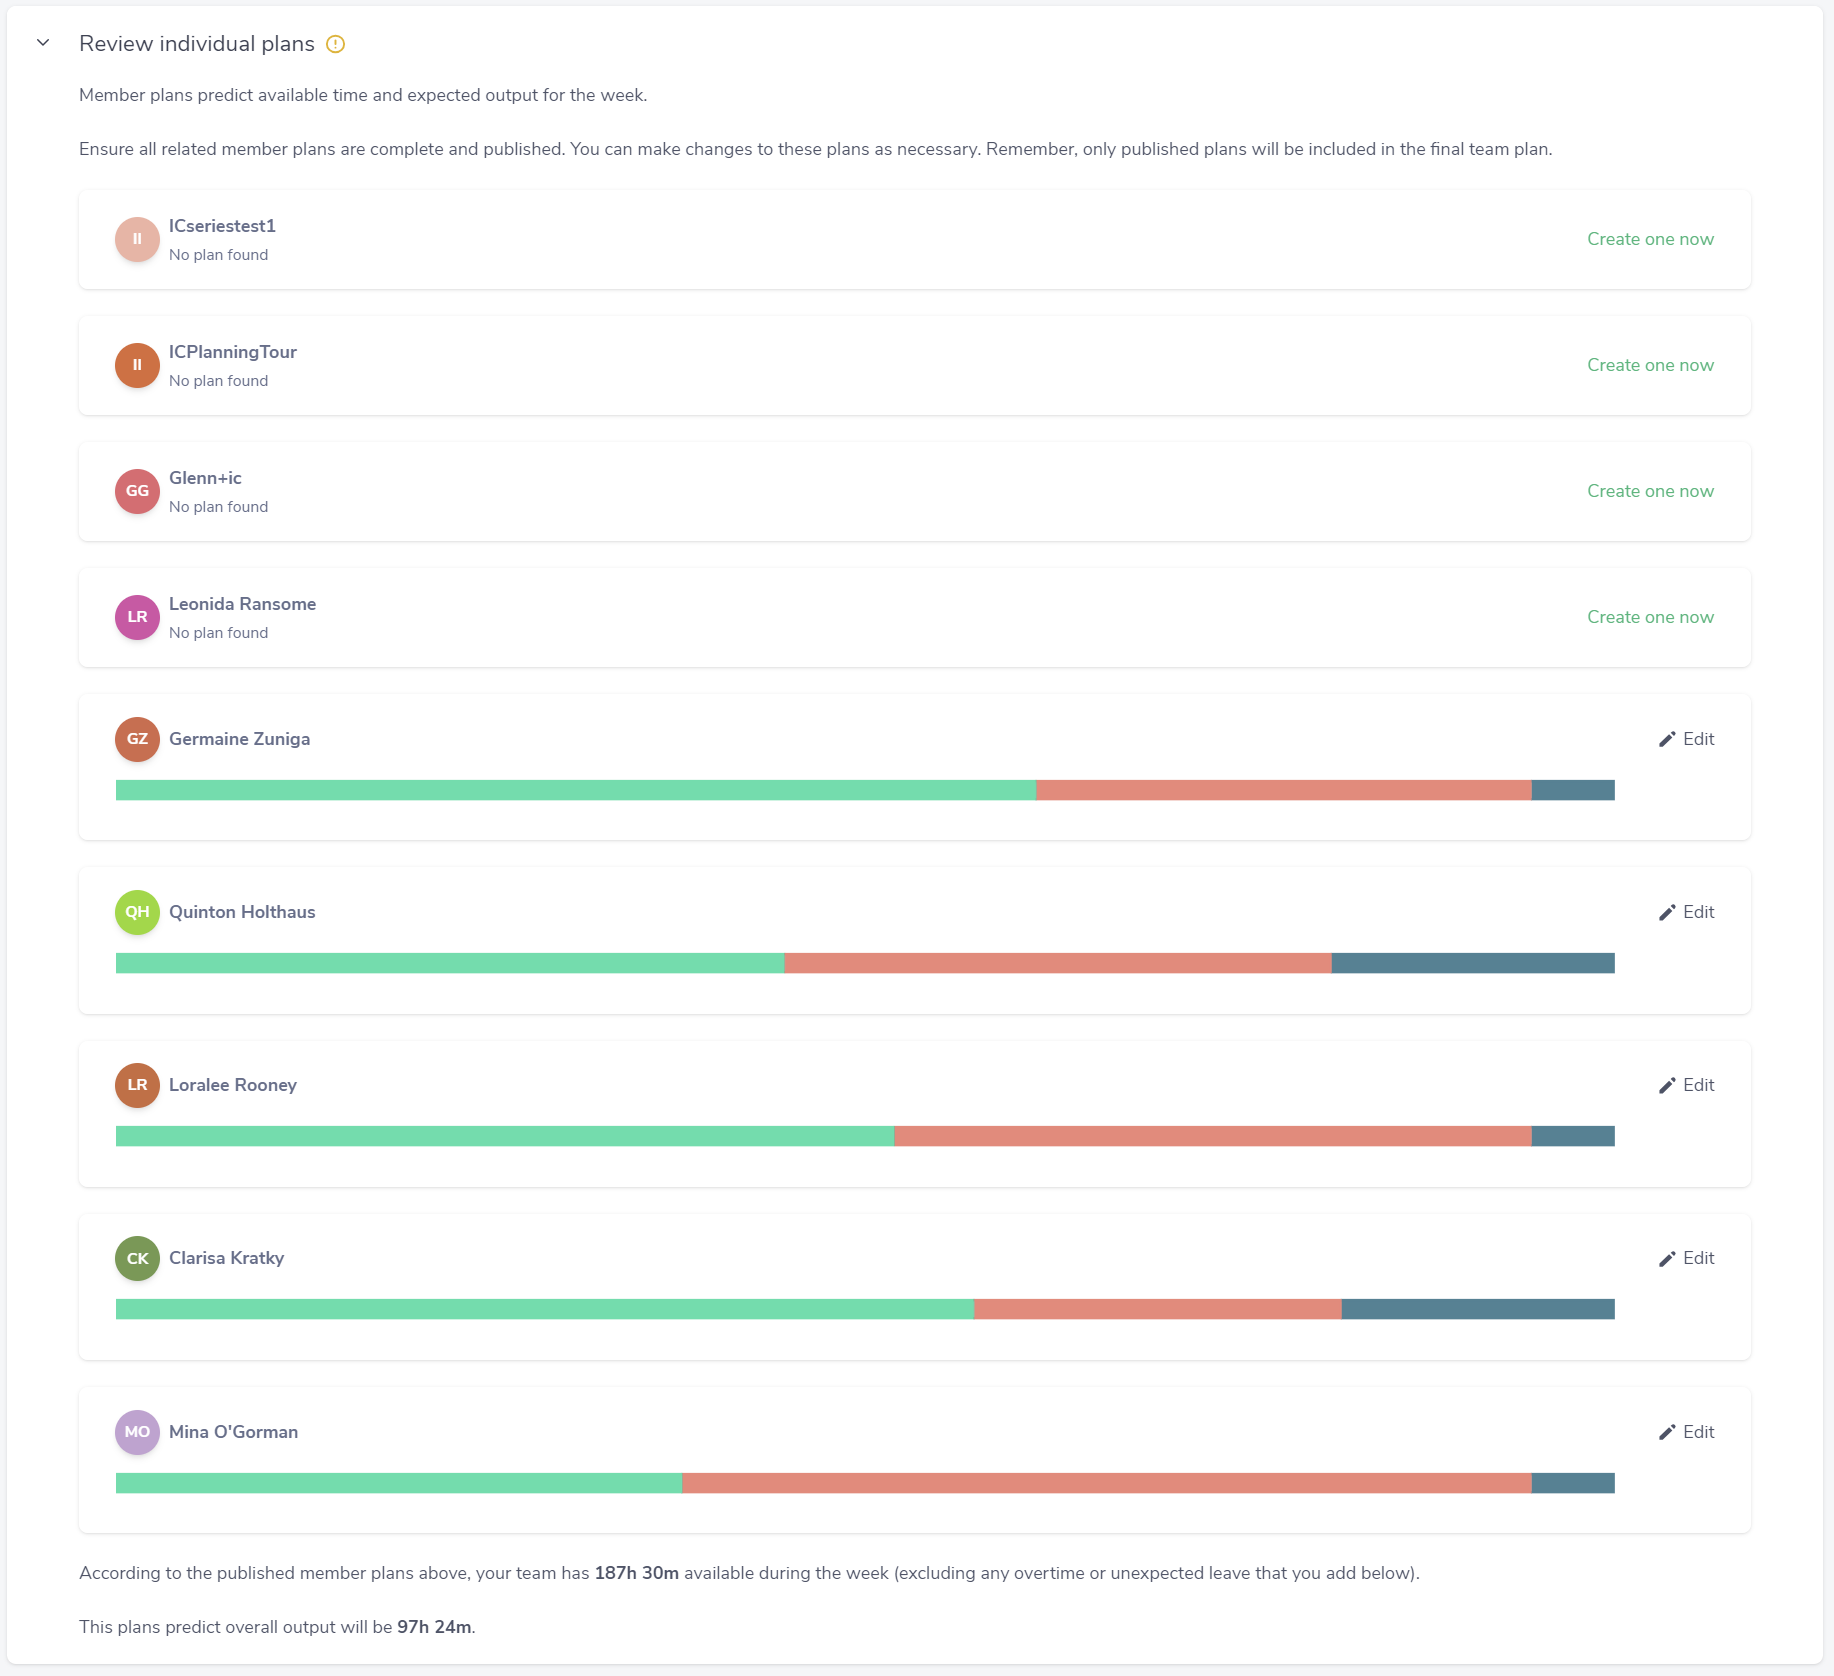Click the pencil icon for Loralee Rooney
Viewport: 1834px width, 1676px height.
click(x=1667, y=1086)
